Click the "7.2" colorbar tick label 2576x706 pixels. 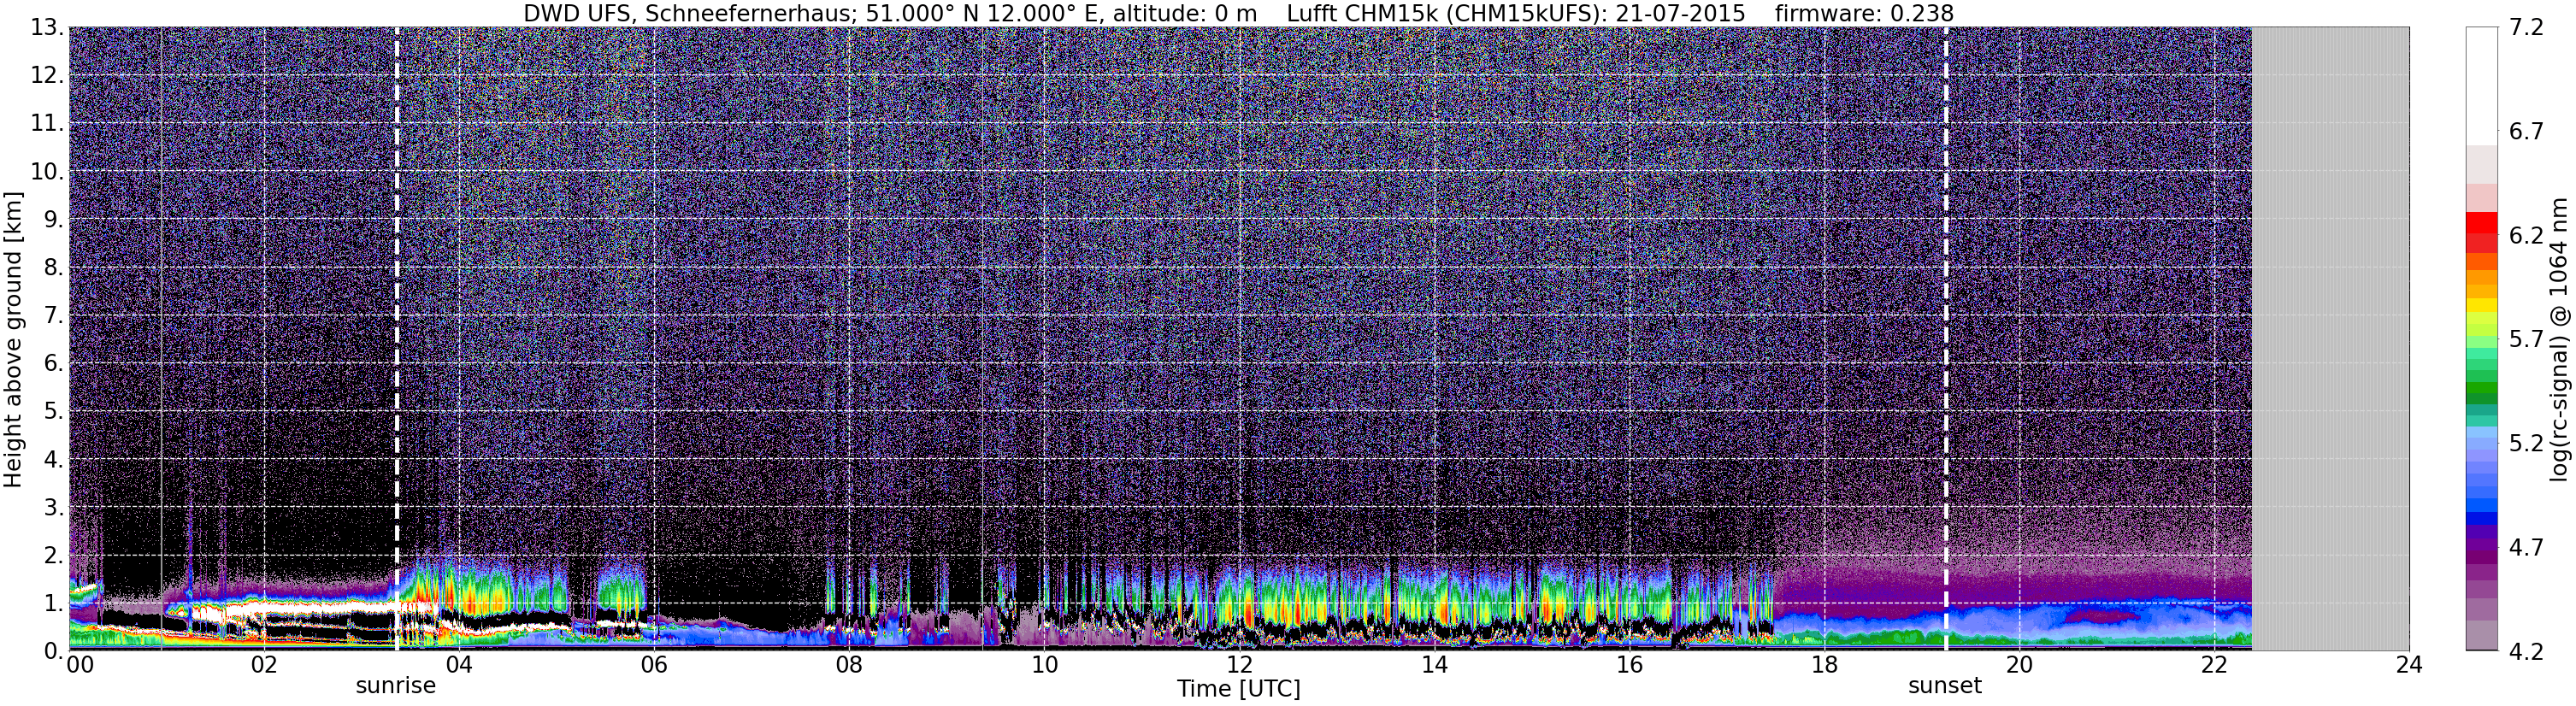tap(2526, 28)
